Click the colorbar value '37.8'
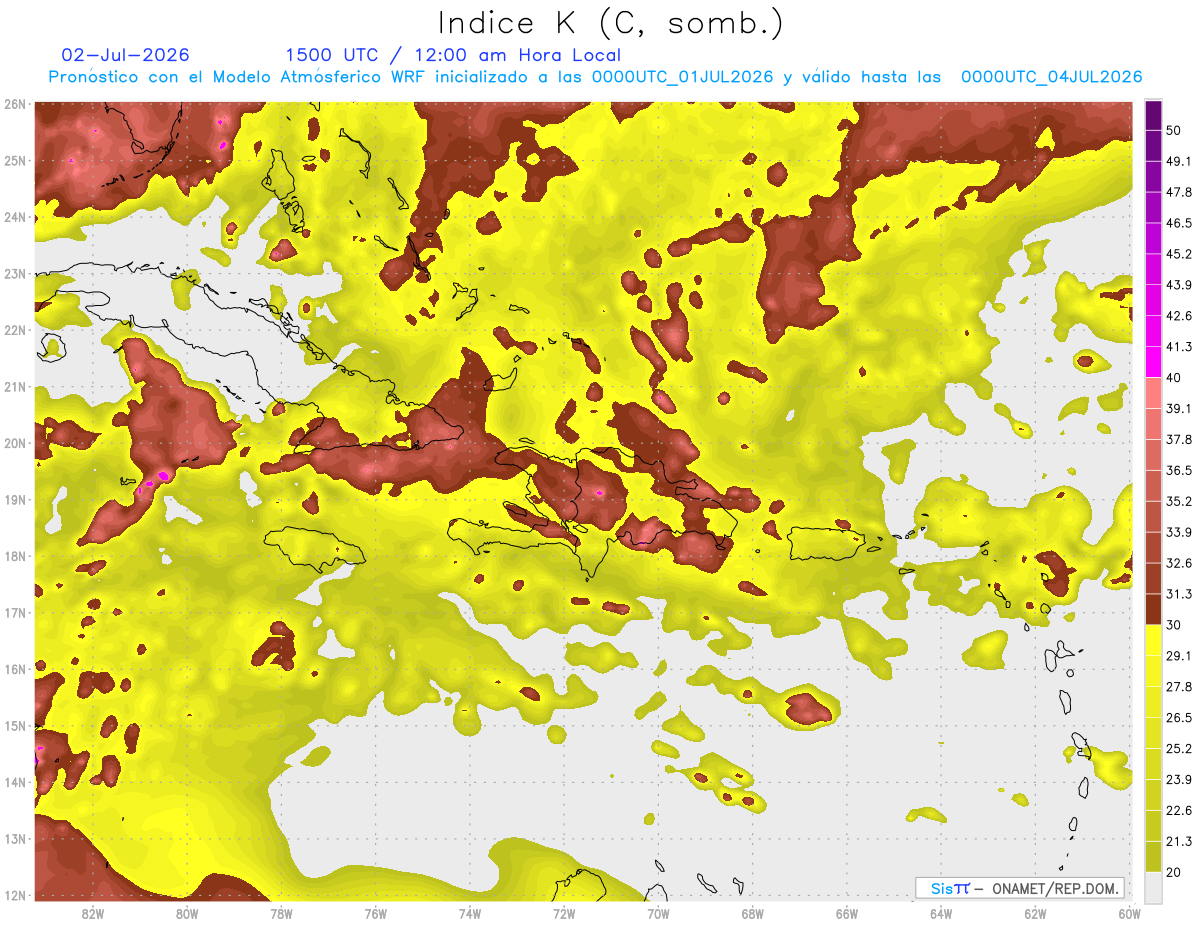The image size is (1200, 927). click(1178, 439)
